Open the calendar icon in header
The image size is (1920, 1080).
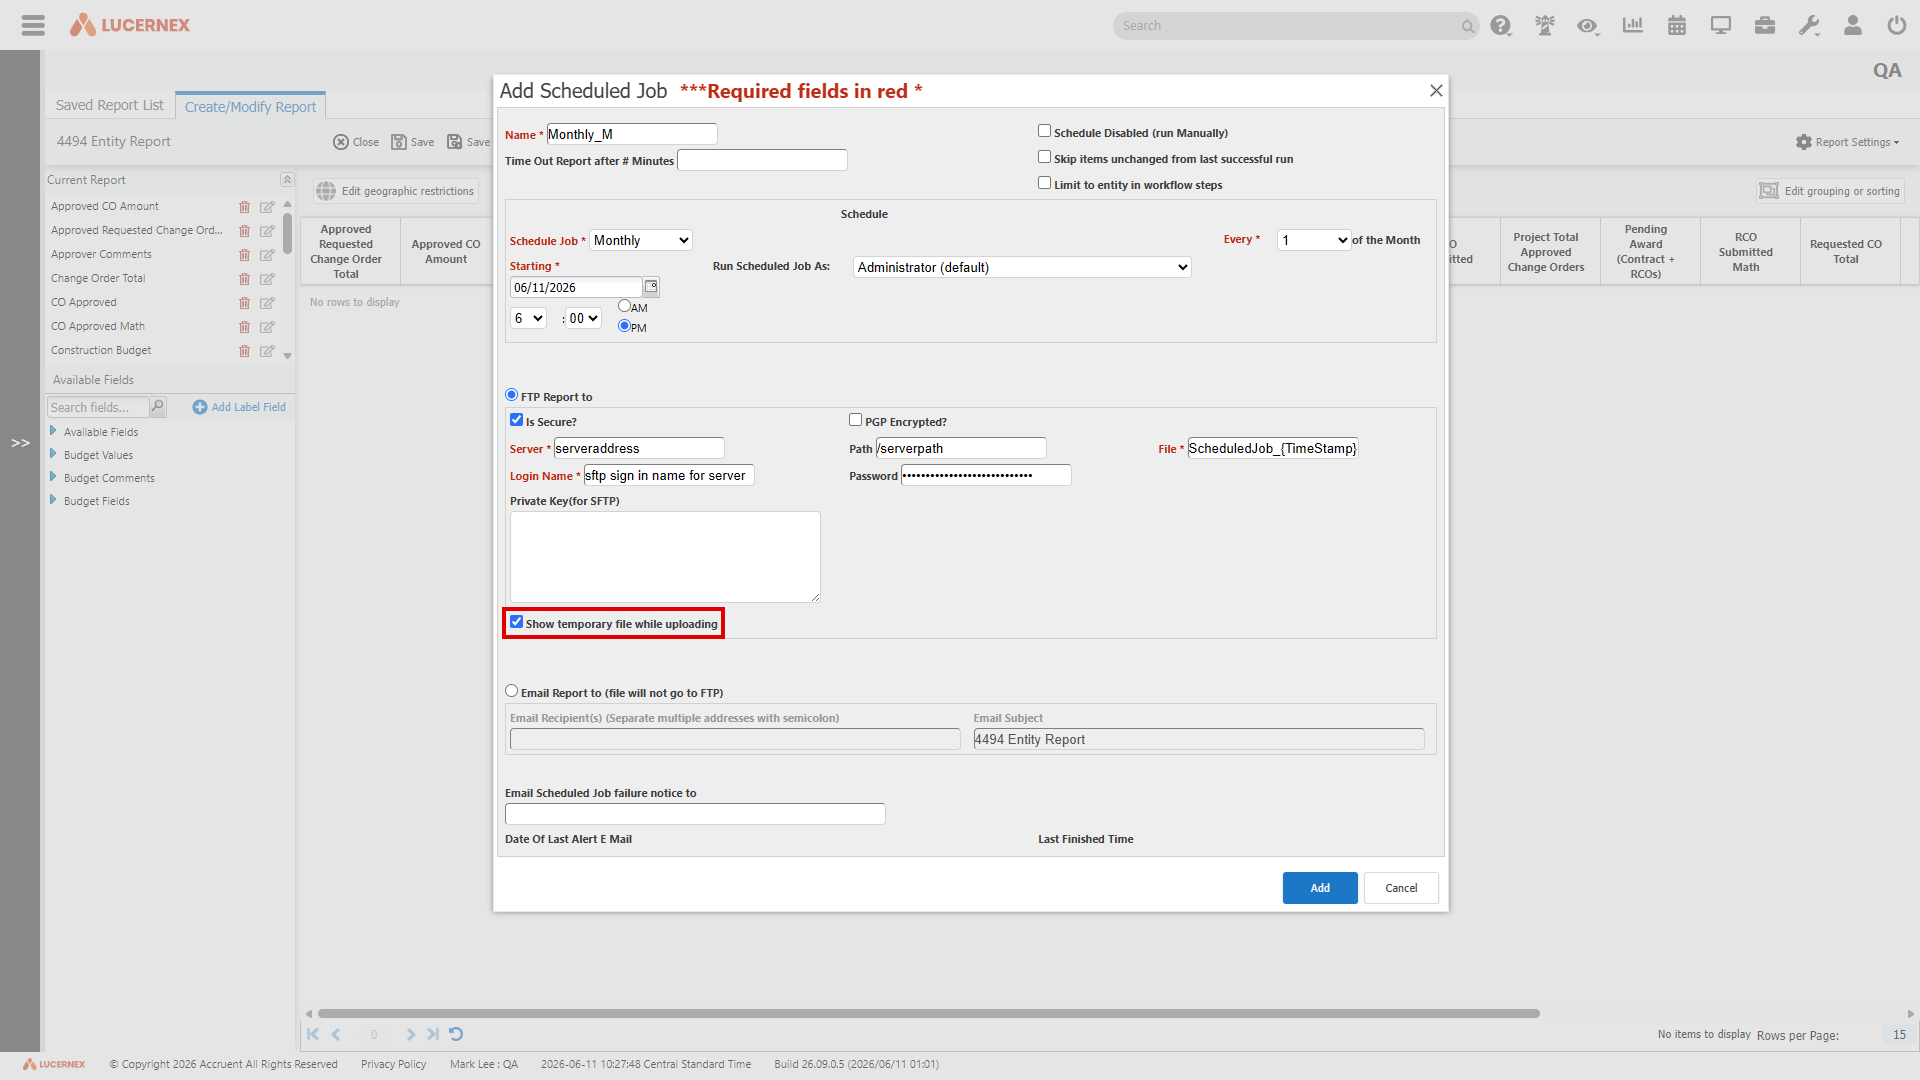(x=1677, y=26)
